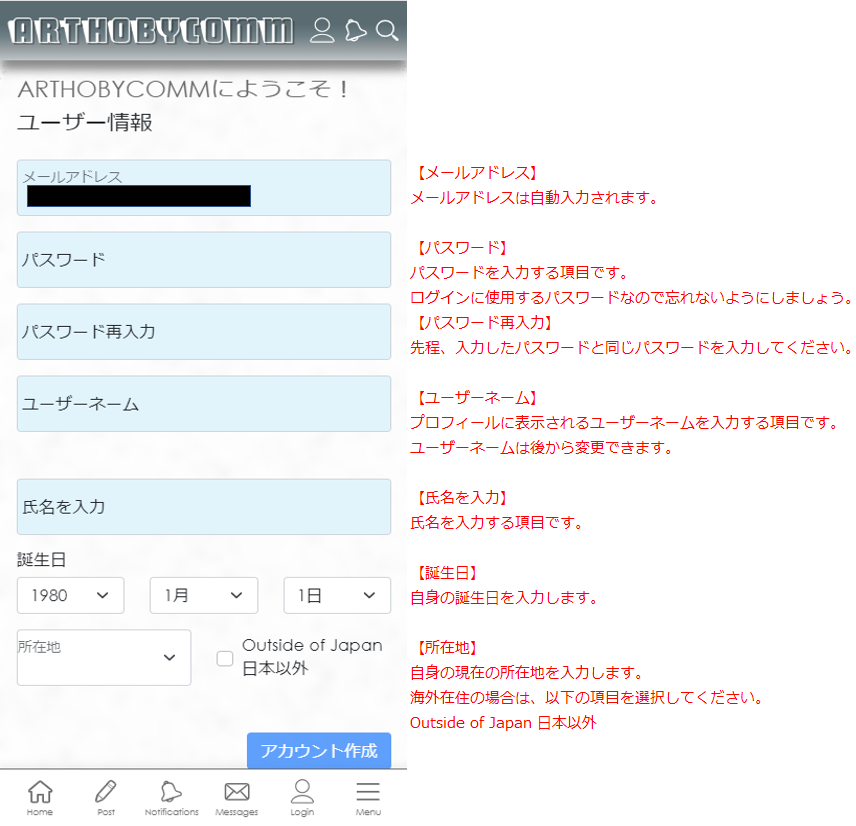
Task: Click into the パスワード field
Action: [204, 260]
